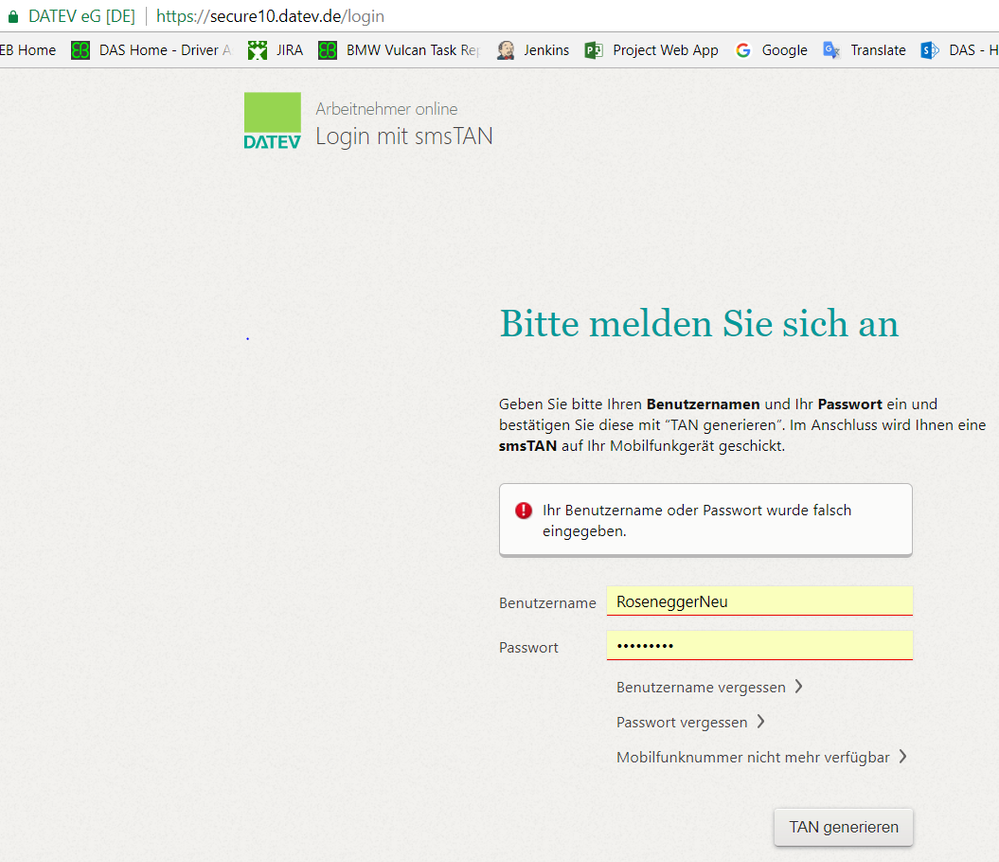Open DAS Home - Driver bookmark
Viewport: 999px width, 862px height.
tap(165, 50)
